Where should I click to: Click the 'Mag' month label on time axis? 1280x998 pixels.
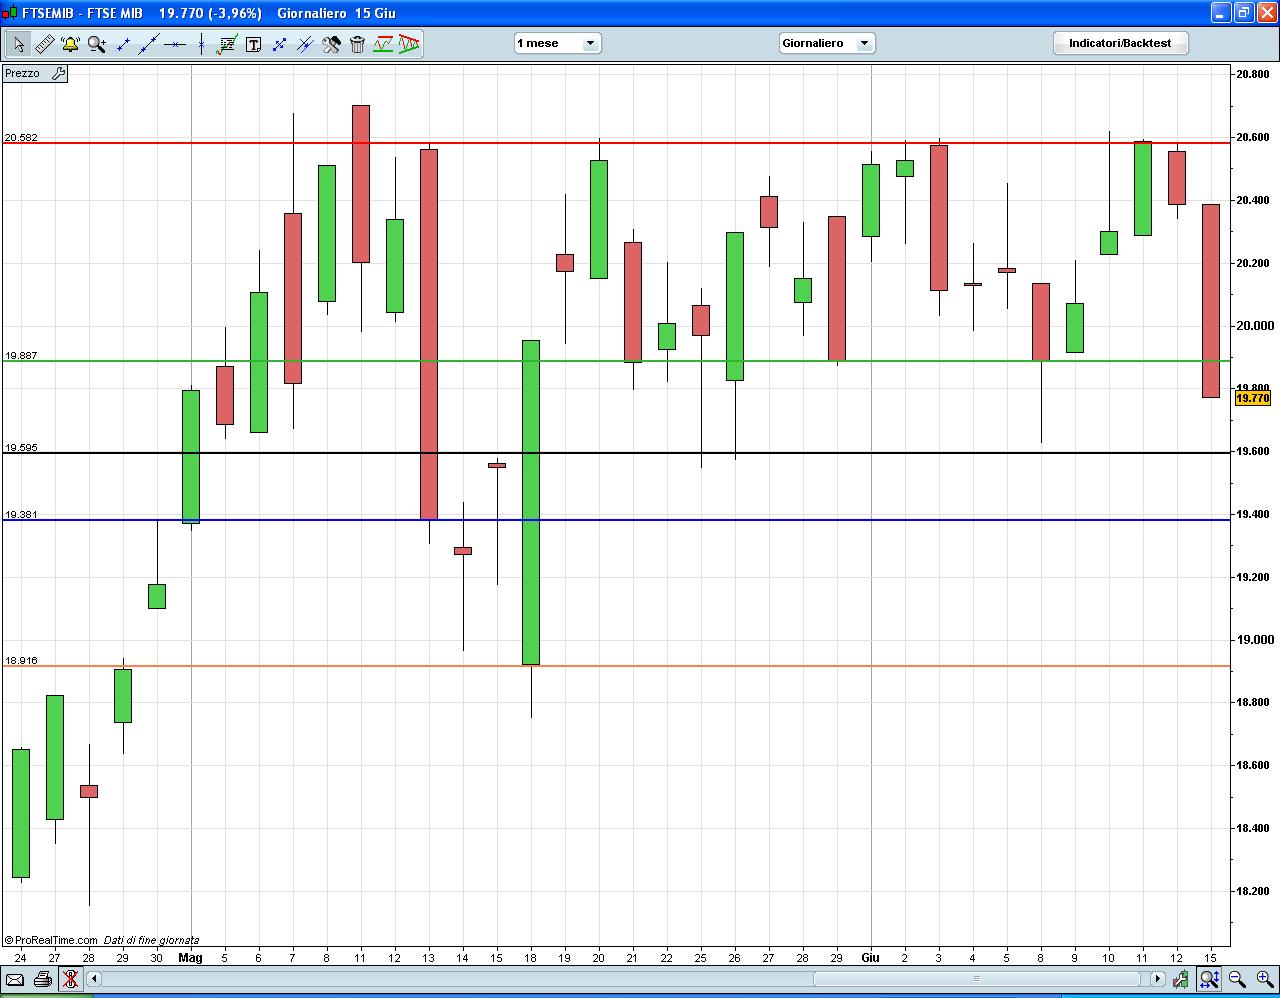(190, 957)
